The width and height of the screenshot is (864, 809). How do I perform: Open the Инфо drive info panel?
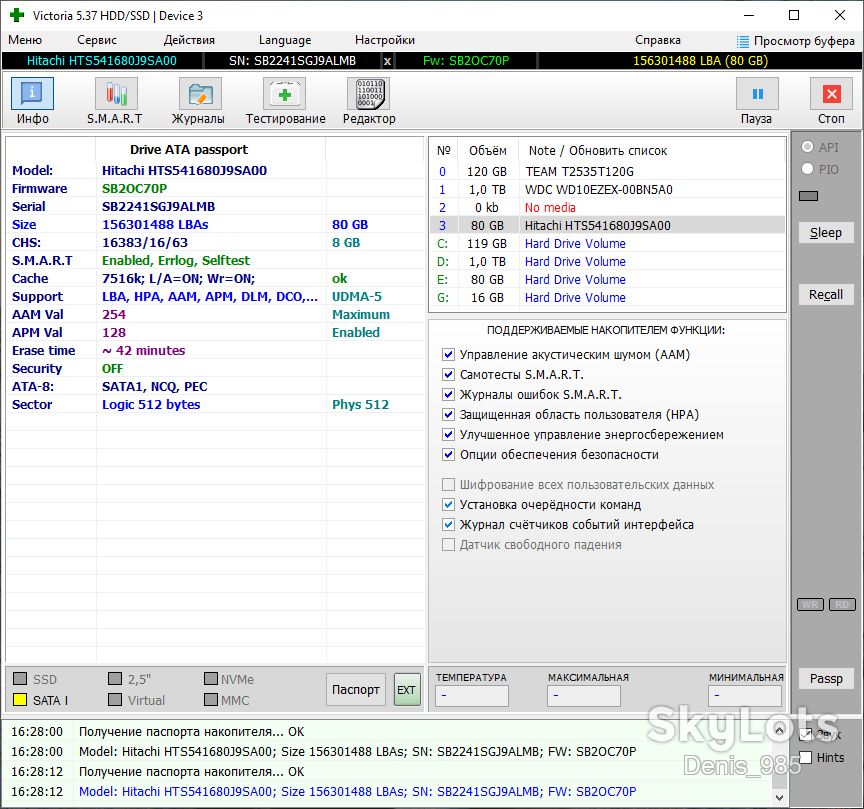coord(33,101)
